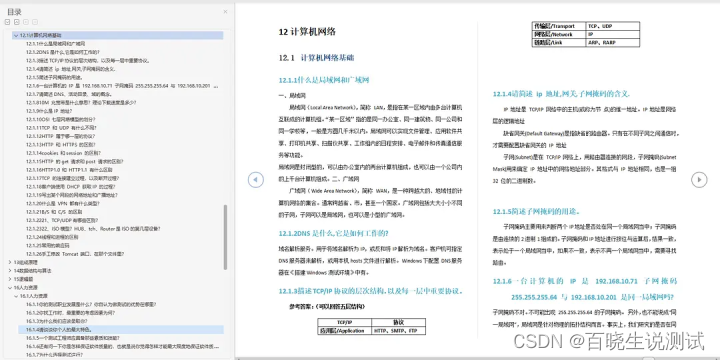Open outline entry 12.1.4 about ip 地址

(71, 69)
